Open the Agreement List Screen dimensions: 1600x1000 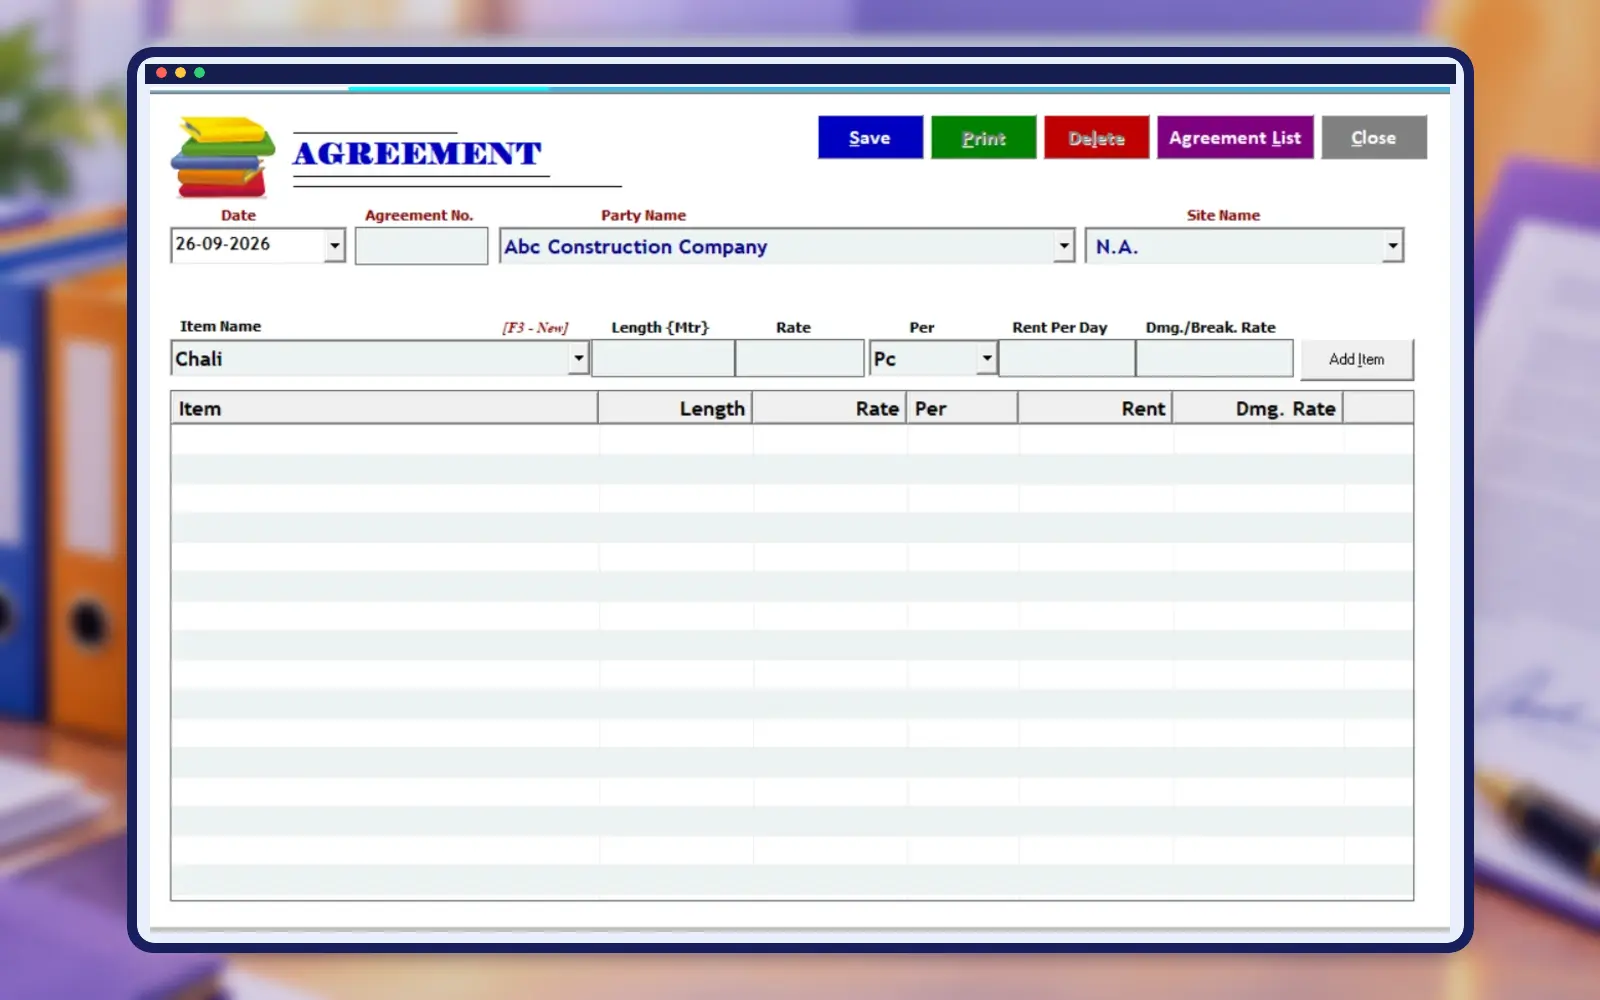click(1235, 138)
